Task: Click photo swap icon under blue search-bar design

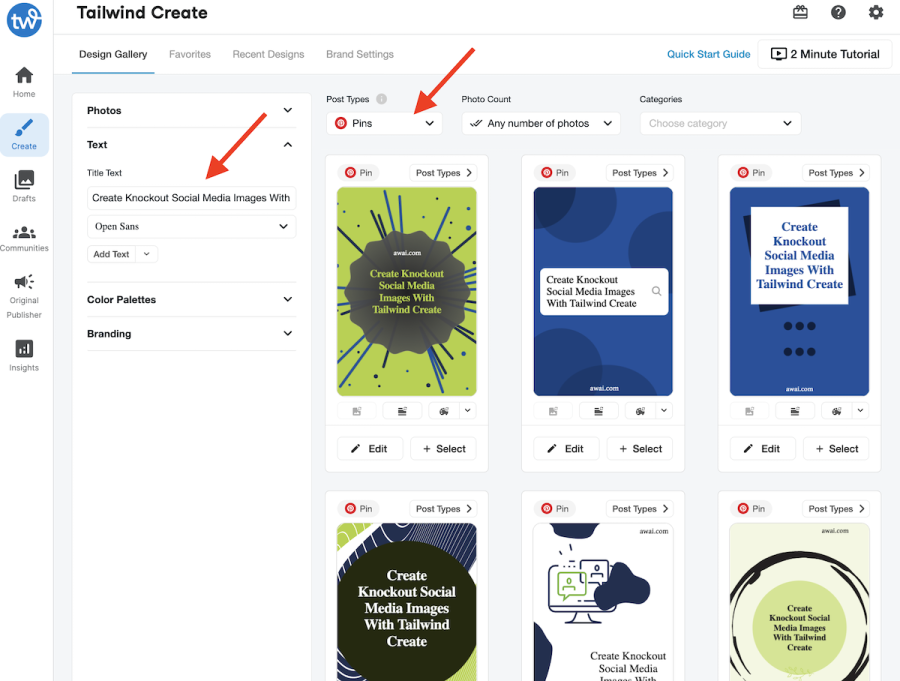Action: click(x=553, y=411)
